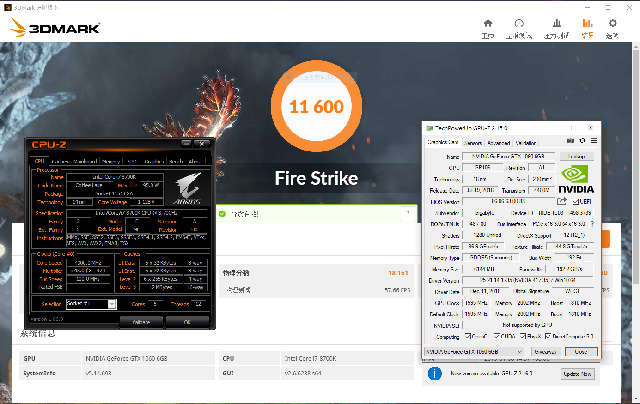Click the orange graphics score value
Viewport: 640px width, 404px height.
(x=398, y=273)
